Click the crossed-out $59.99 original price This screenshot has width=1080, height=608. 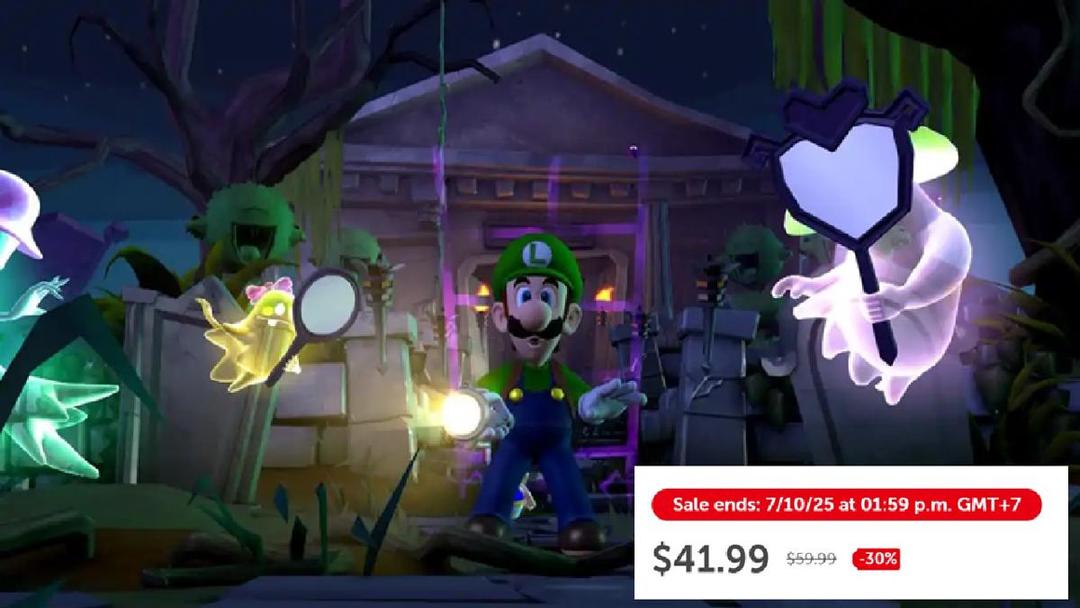811,558
